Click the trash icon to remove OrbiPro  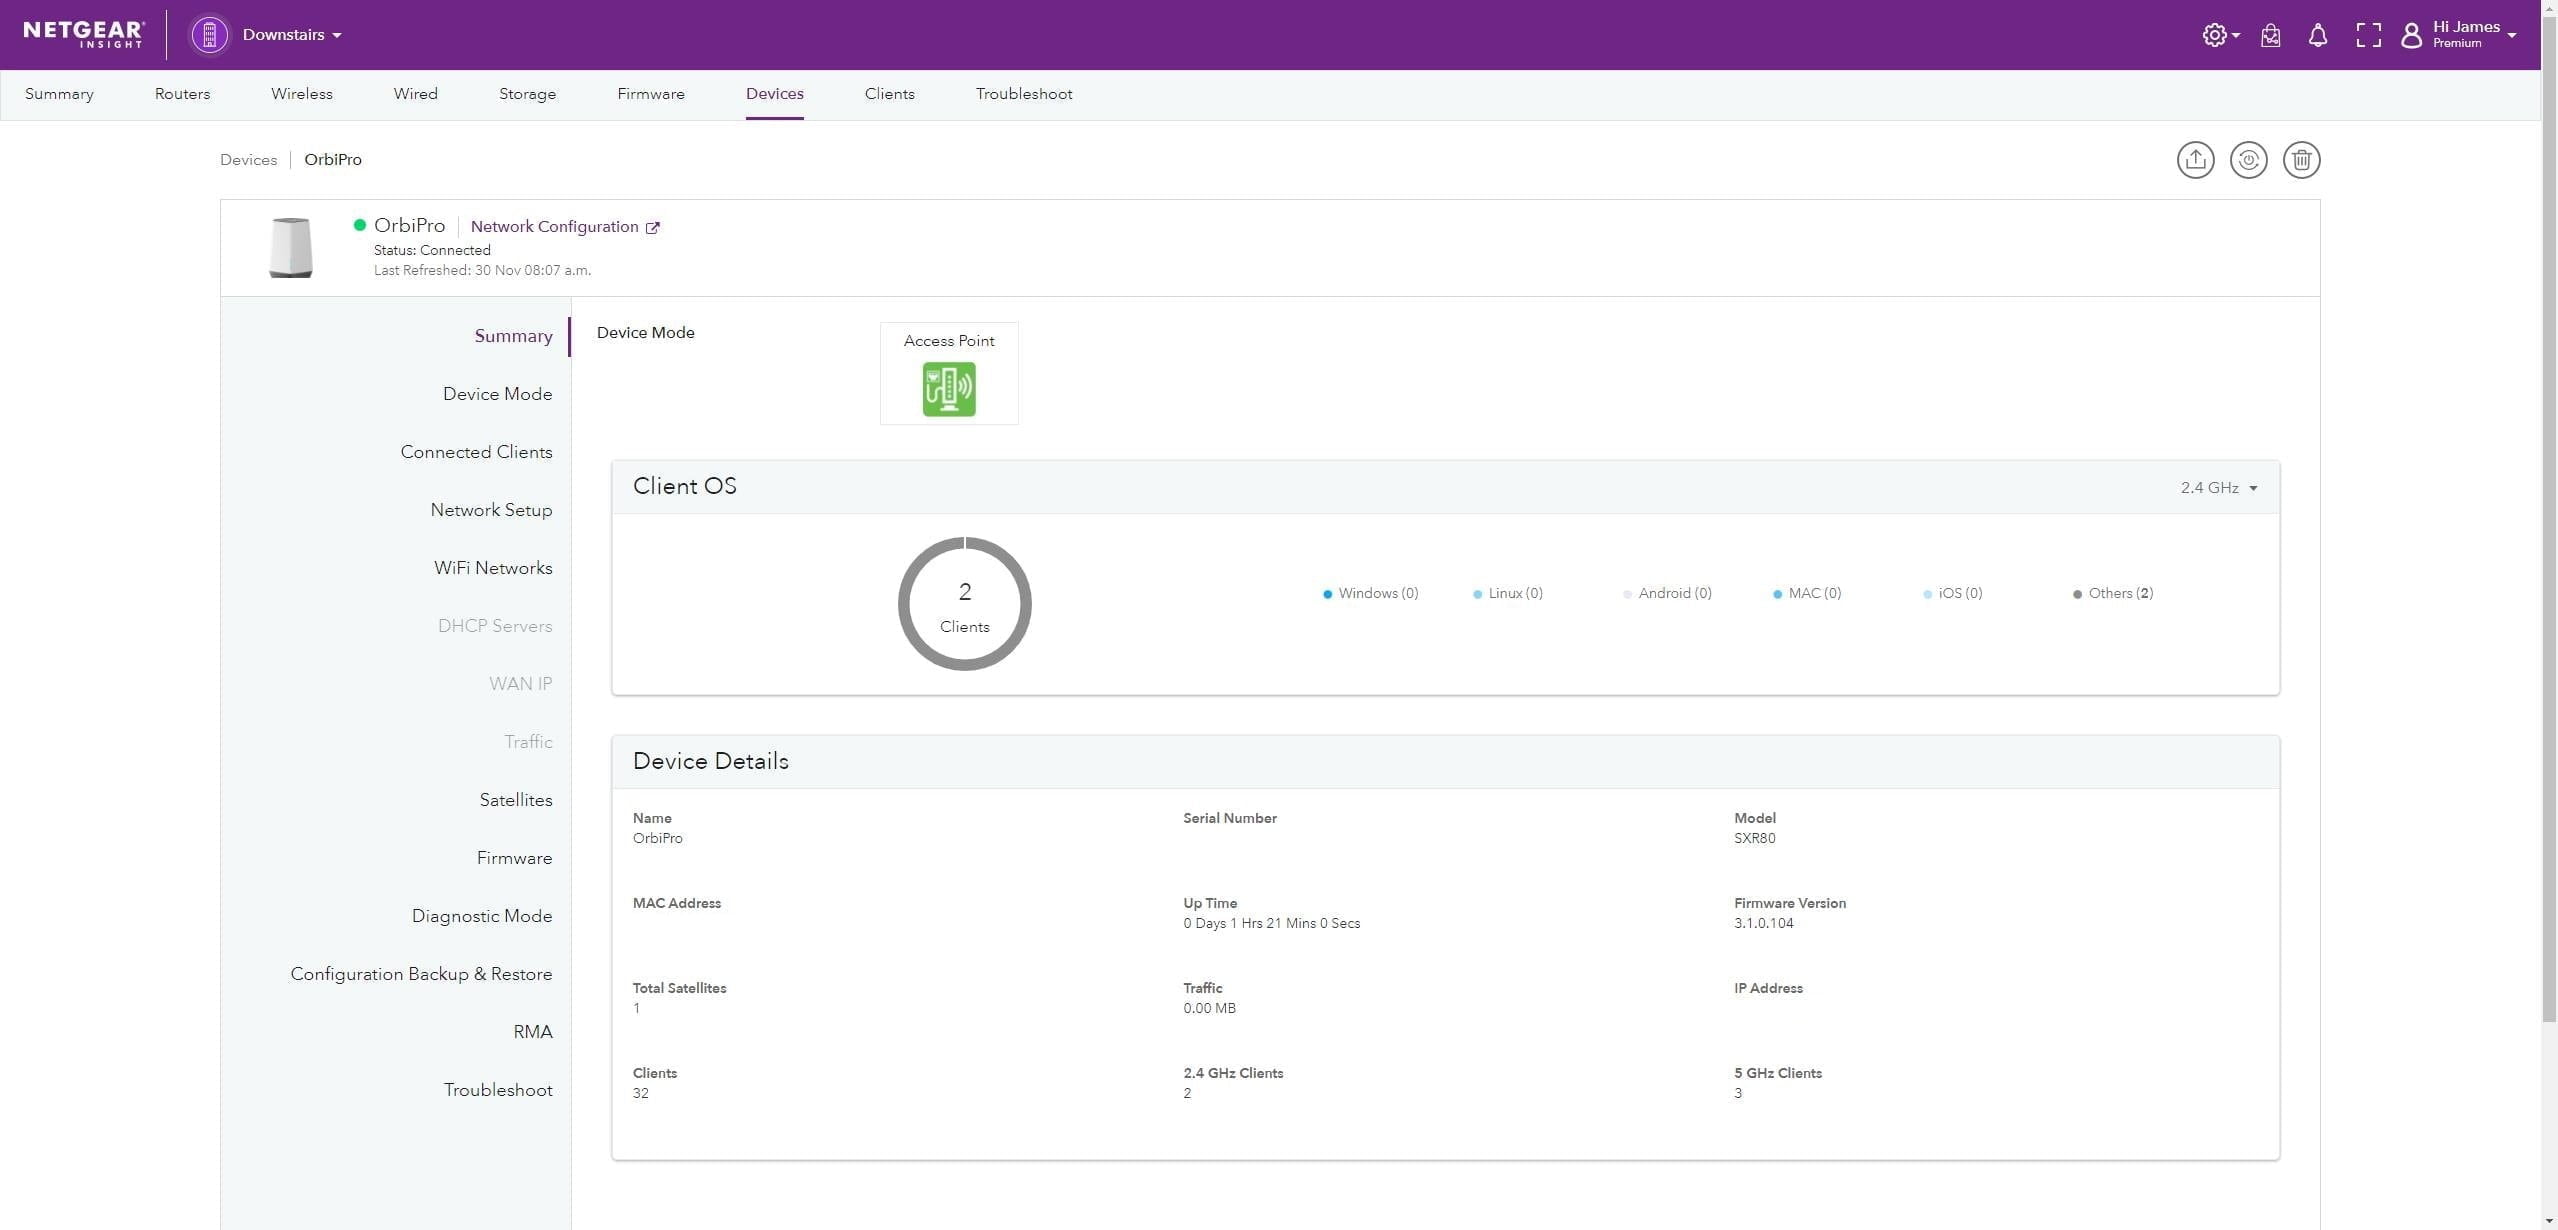[x=2301, y=160]
